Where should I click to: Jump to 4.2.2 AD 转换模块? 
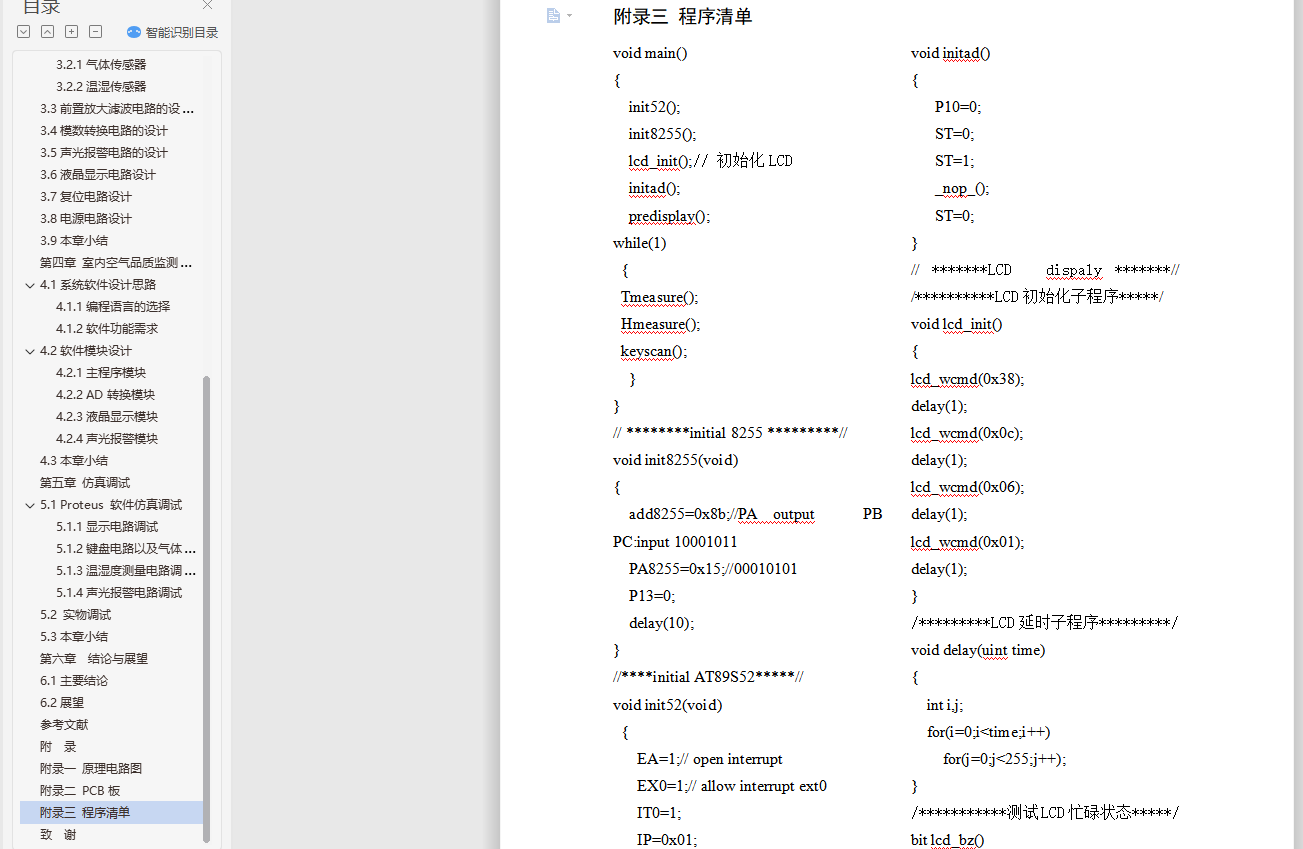coord(105,395)
